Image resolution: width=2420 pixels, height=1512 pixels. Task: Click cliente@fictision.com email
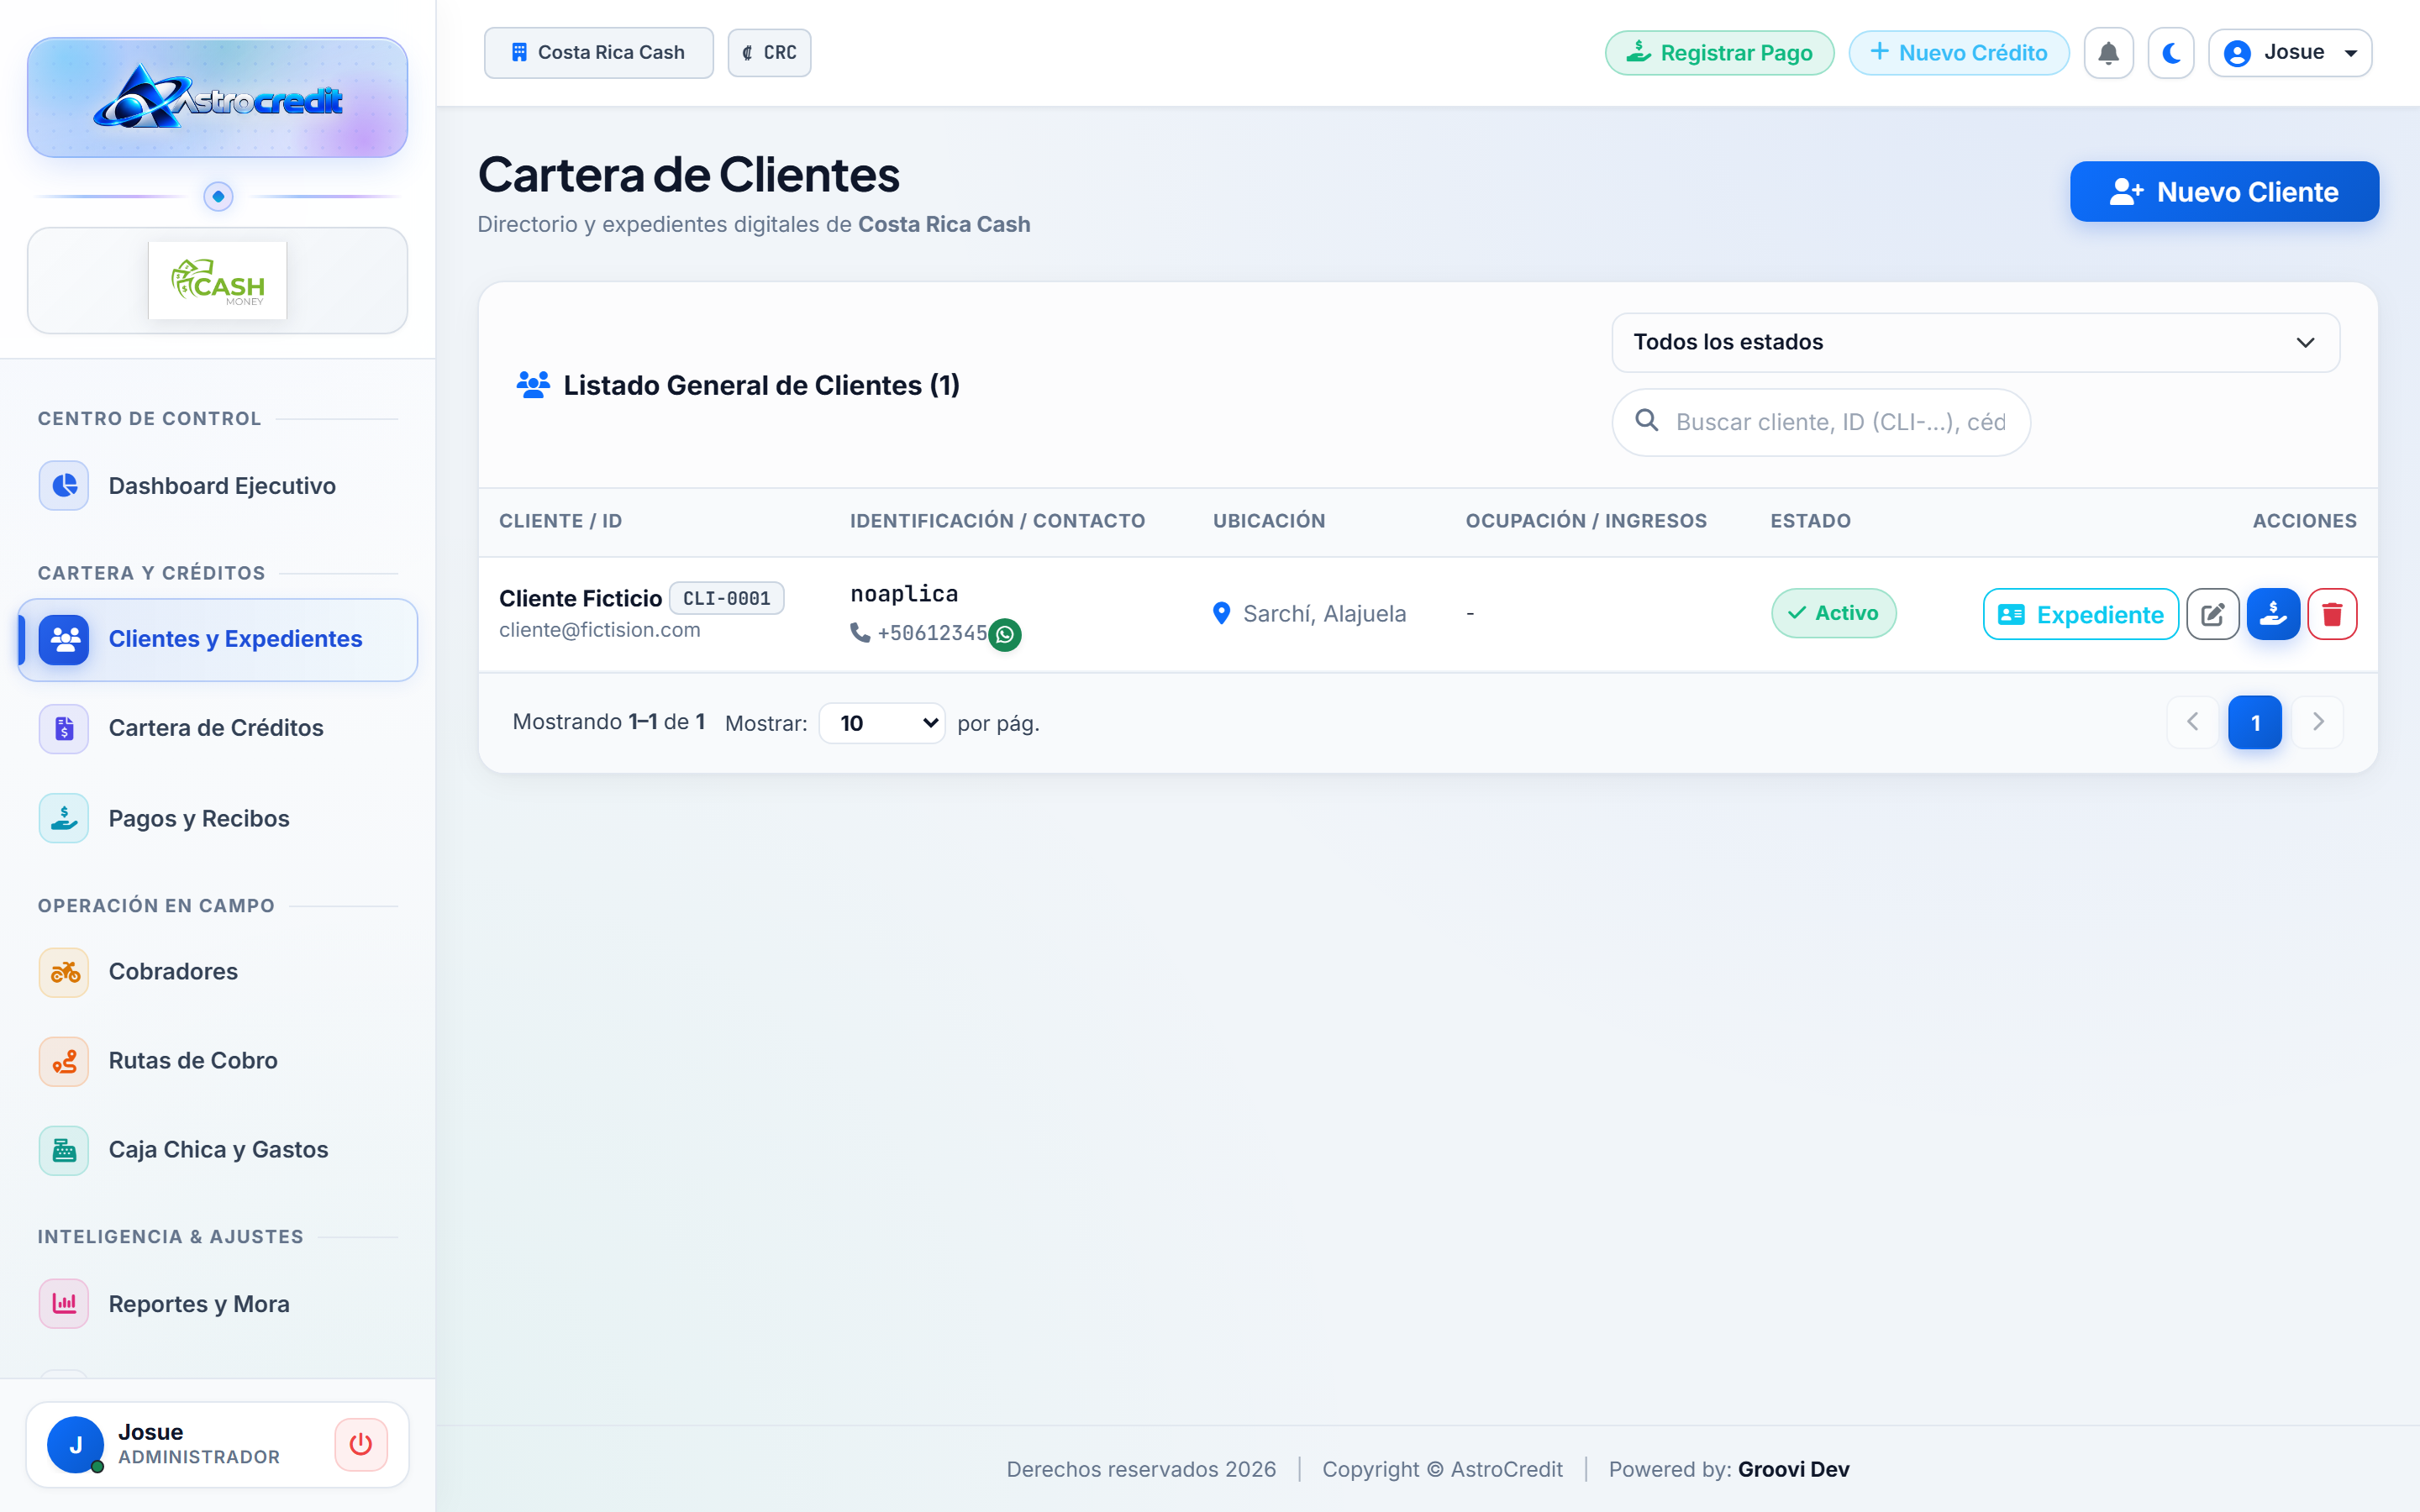coord(600,630)
